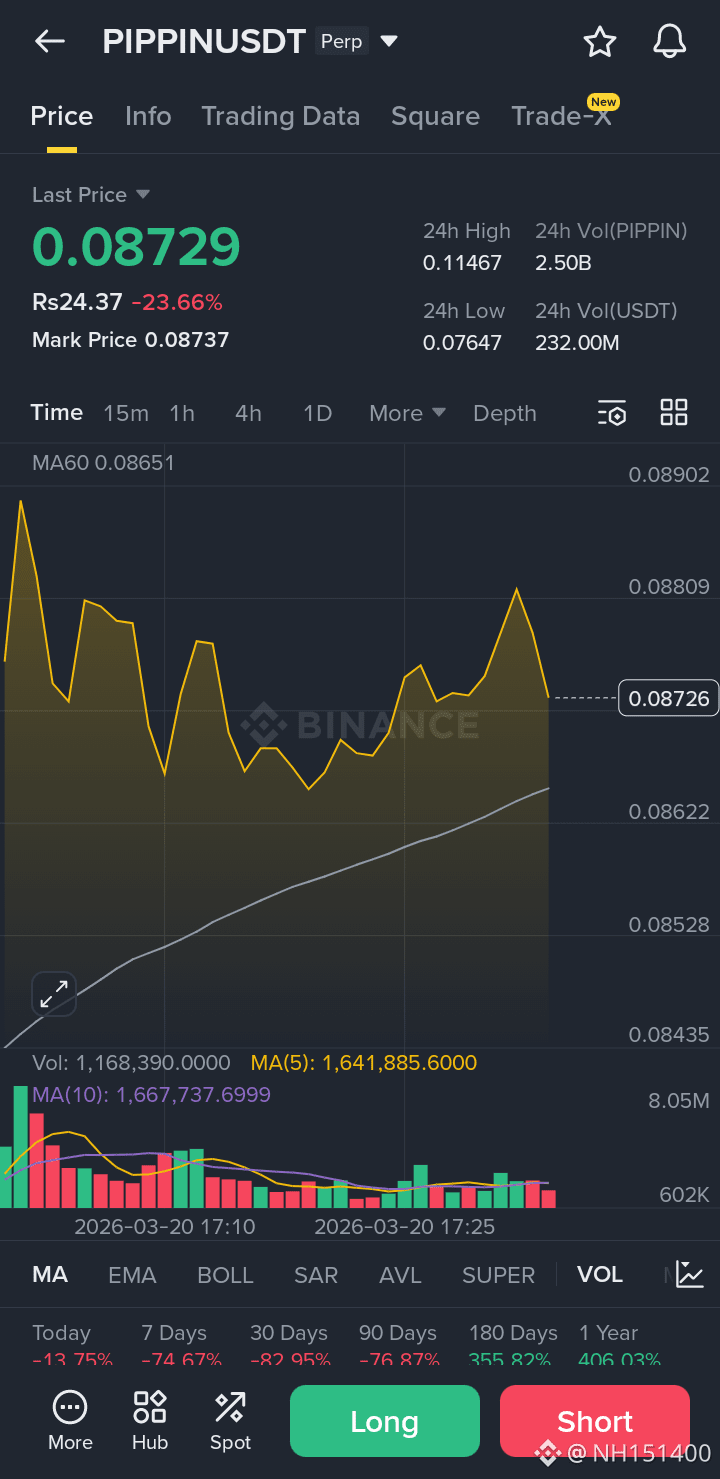Open the More menu icon
The width and height of the screenshot is (720, 1479).
click(x=70, y=1421)
